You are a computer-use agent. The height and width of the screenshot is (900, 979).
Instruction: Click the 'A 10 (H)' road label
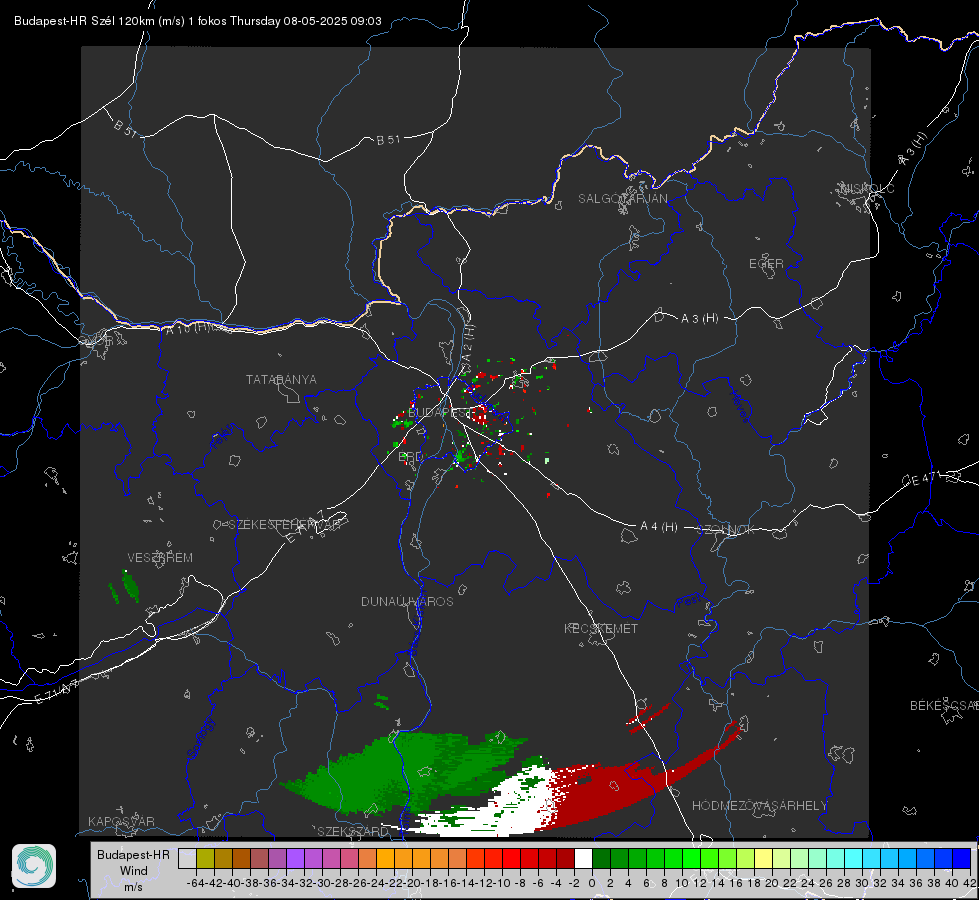(188, 328)
